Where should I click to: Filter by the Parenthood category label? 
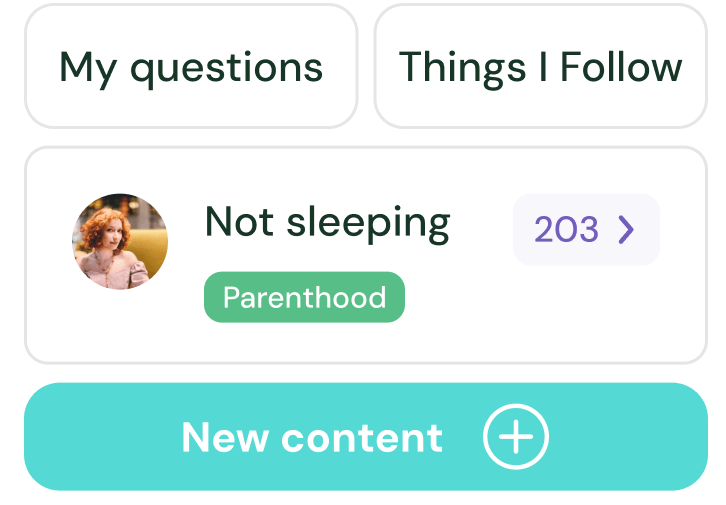[x=305, y=297]
